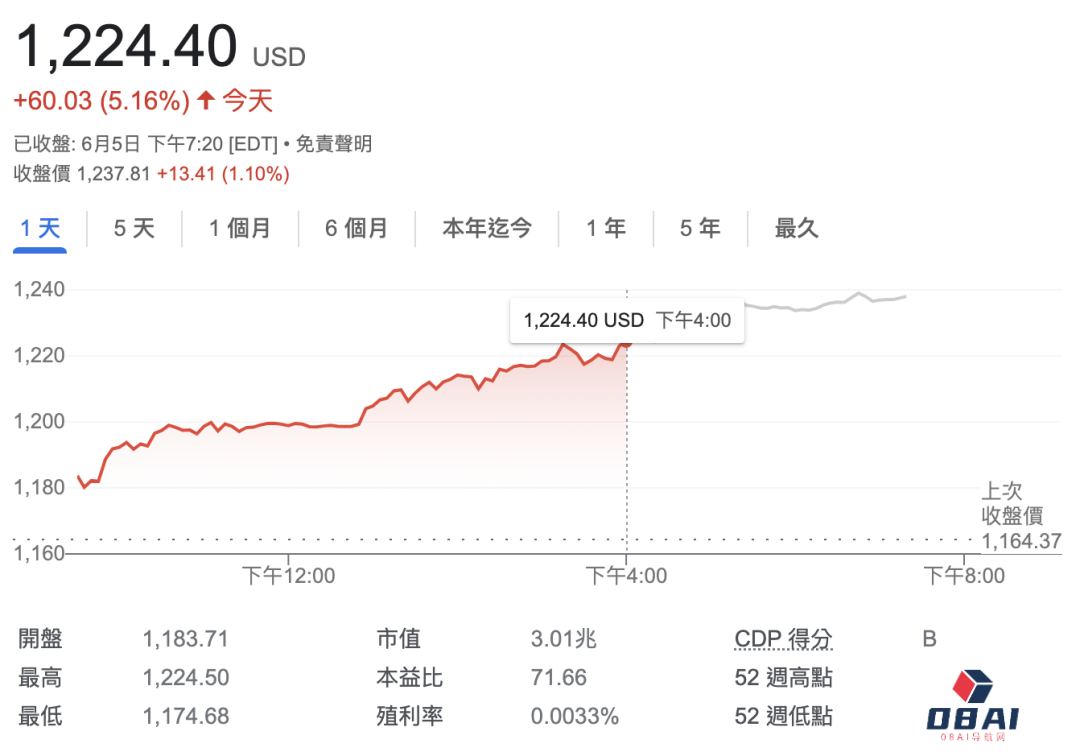Switch to the 1 年 range

(606, 228)
